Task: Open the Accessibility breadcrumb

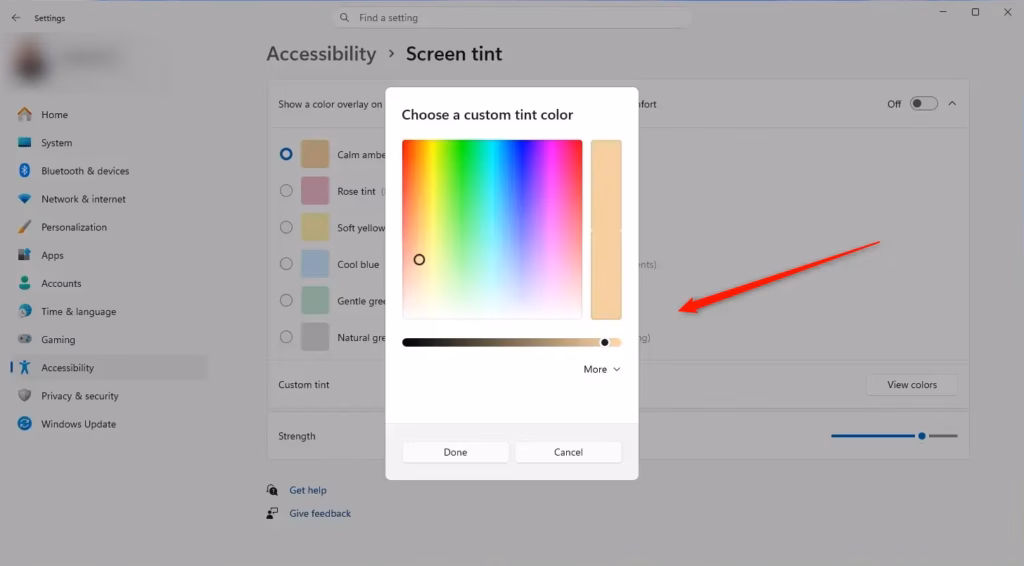Action: click(321, 54)
